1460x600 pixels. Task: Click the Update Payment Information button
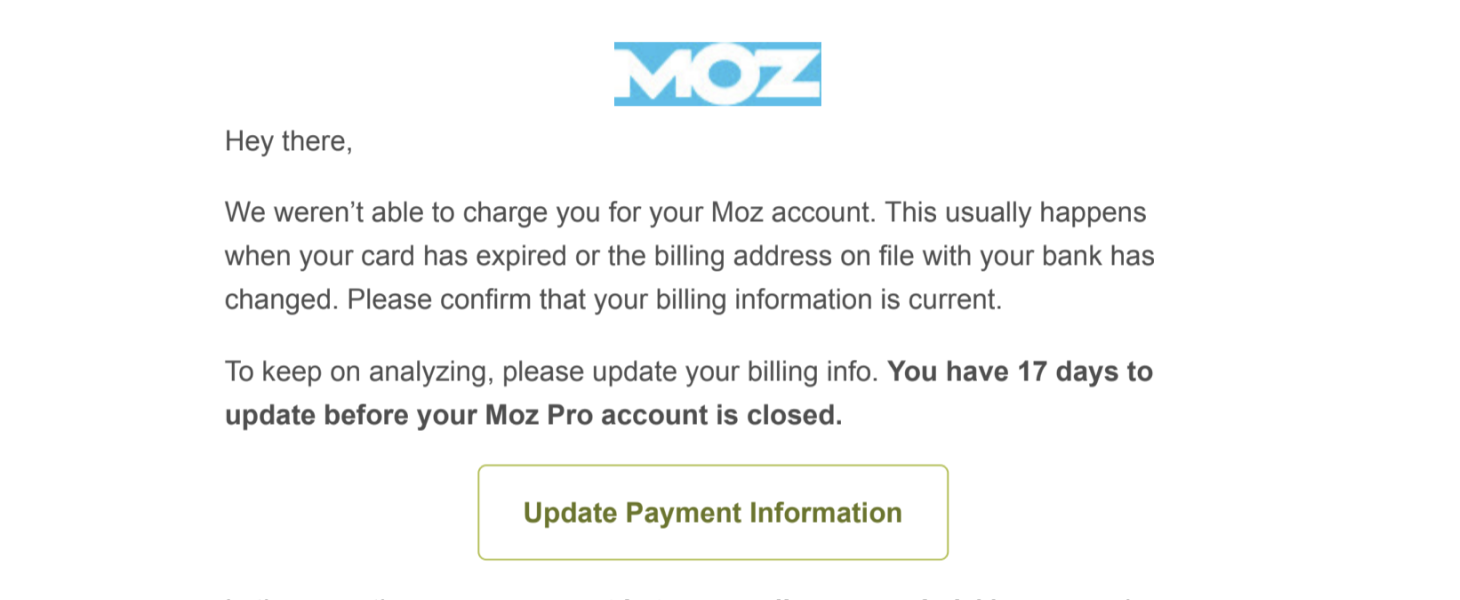coord(713,512)
